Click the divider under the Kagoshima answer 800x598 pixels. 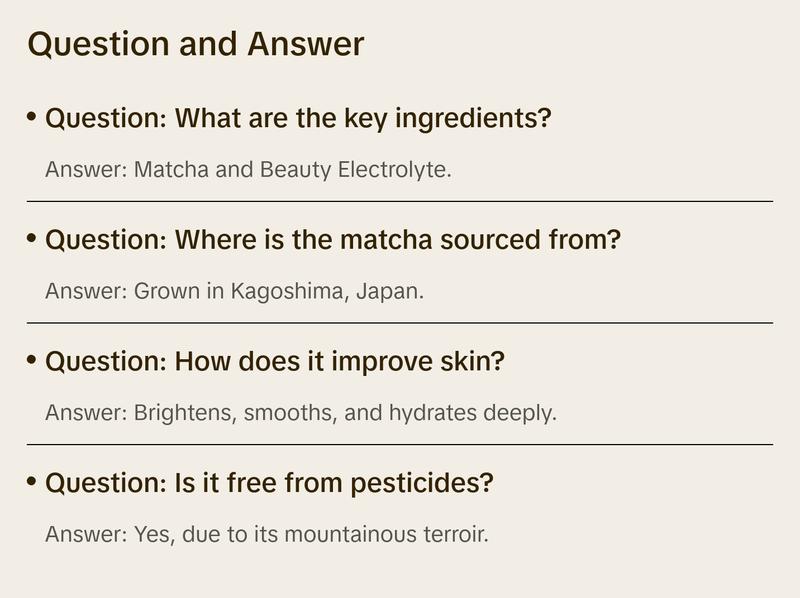coord(400,323)
